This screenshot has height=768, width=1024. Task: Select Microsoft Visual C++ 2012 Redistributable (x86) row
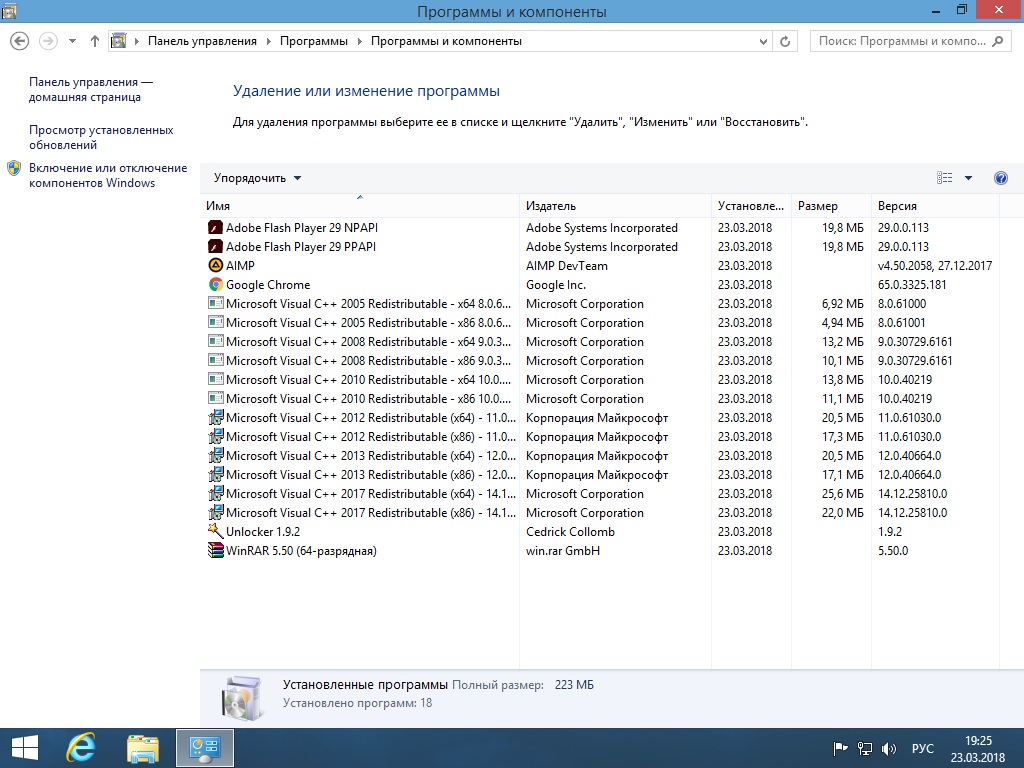(x=600, y=436)
